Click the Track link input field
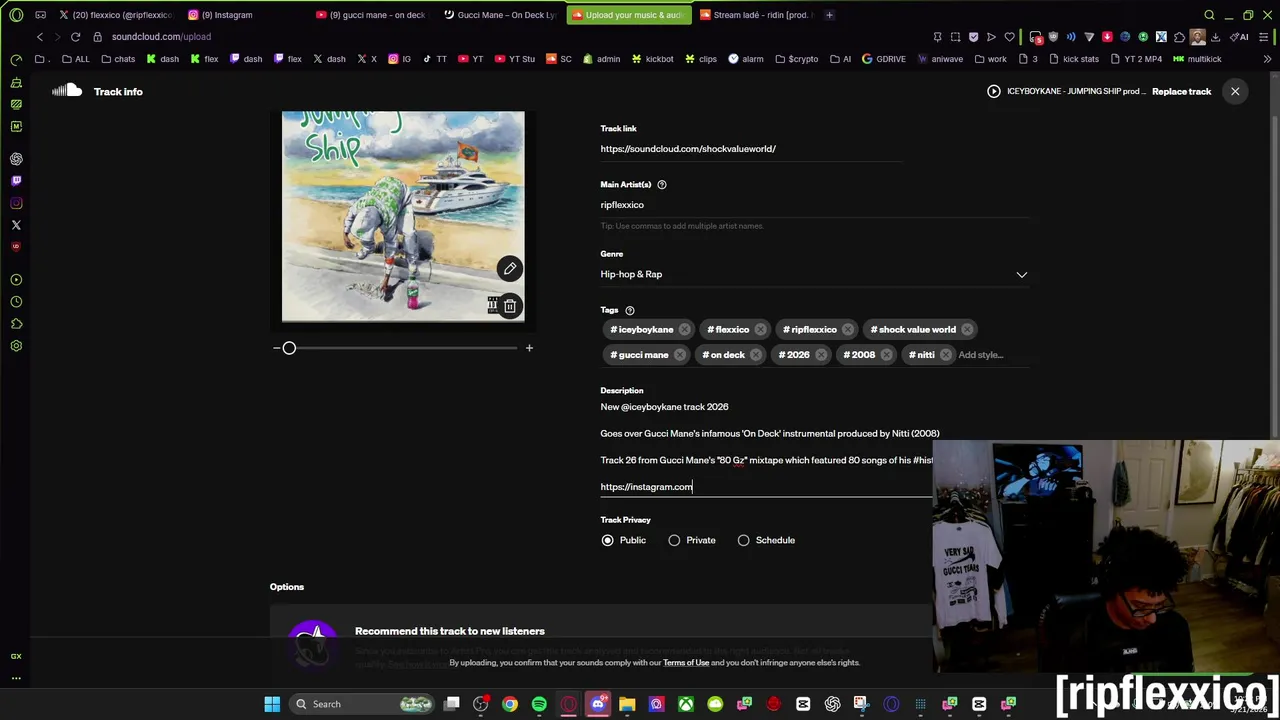 click(x=750, y=149)
